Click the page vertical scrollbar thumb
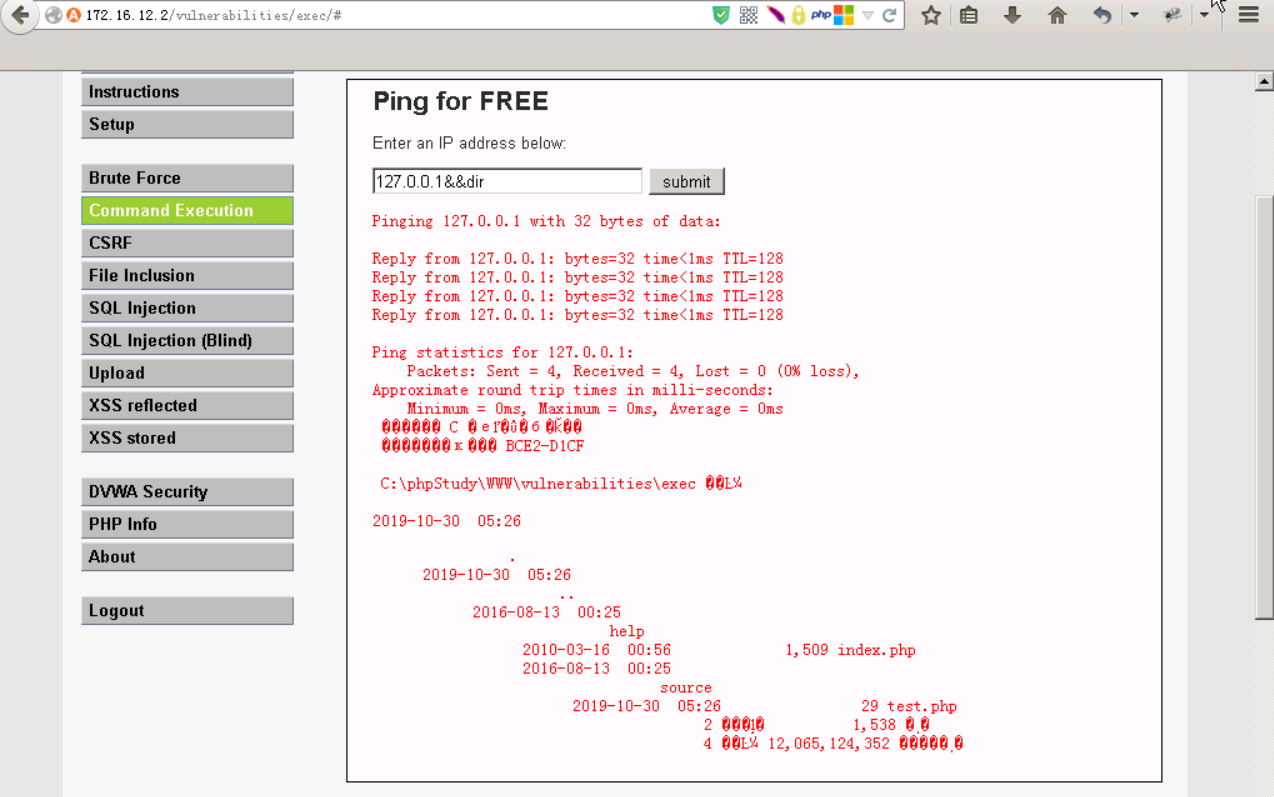 1264,405
